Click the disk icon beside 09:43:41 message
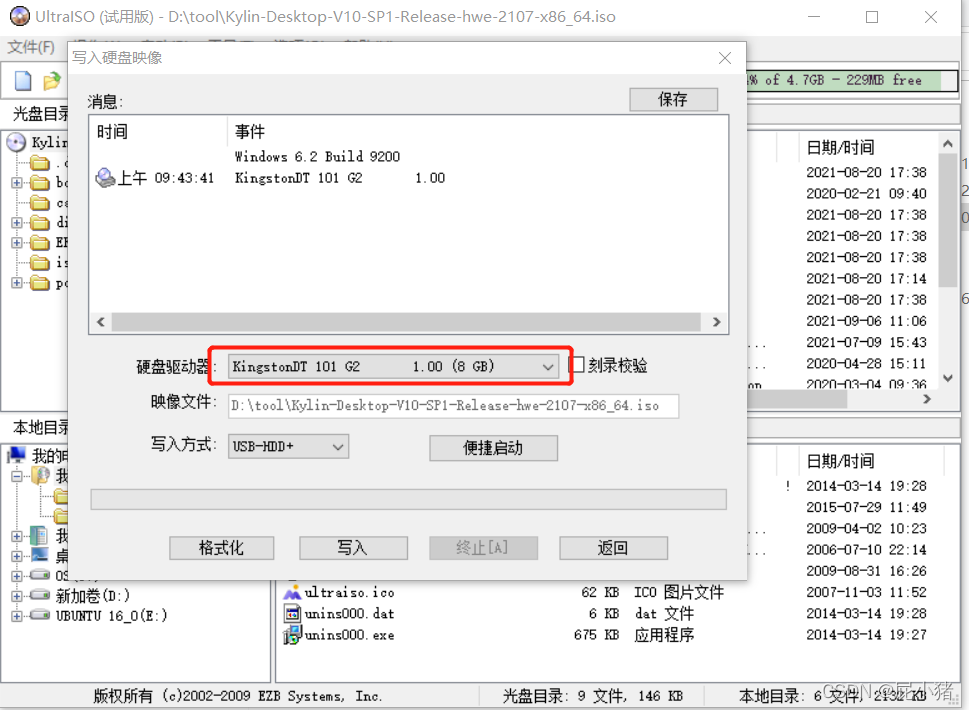Viewport: 969px width, 710px height. pos(106,178)
